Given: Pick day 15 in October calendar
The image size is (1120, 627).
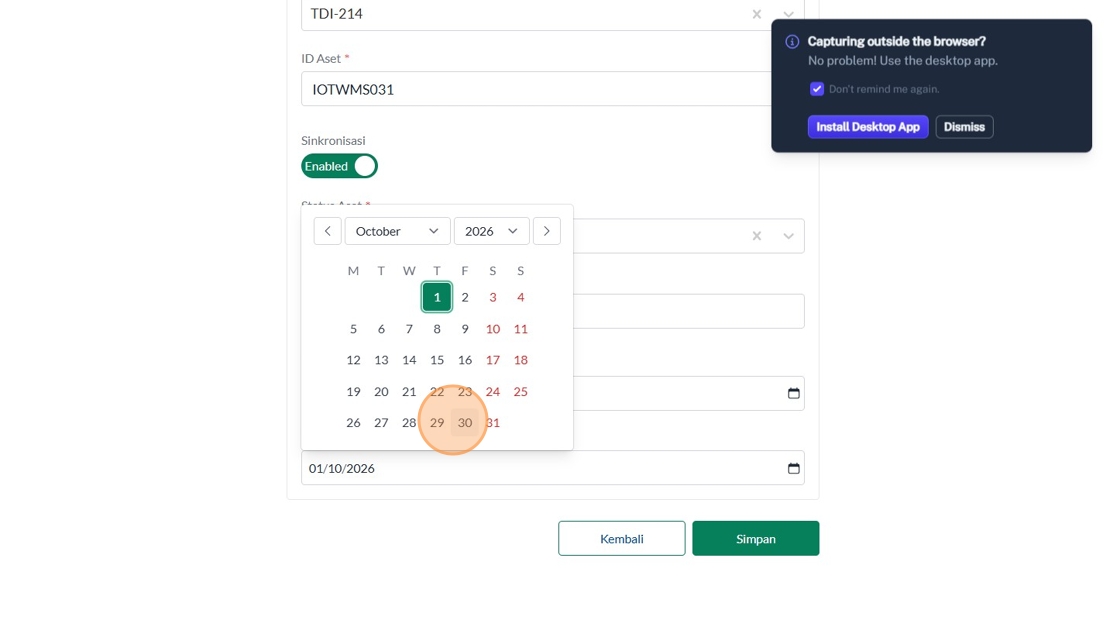Looking at the screenshot, I should tap(437, 360).
